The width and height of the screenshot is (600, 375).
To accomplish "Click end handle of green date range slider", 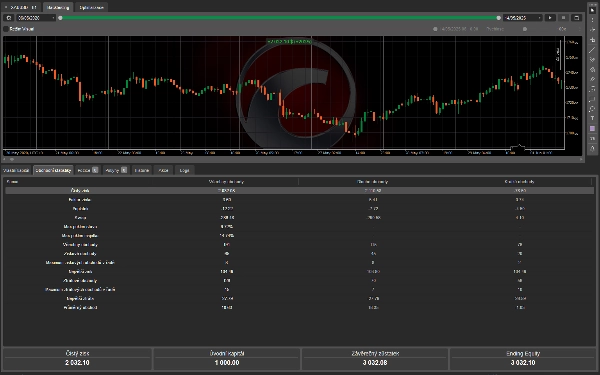I will pyautogui.click(x=499, y=18).
